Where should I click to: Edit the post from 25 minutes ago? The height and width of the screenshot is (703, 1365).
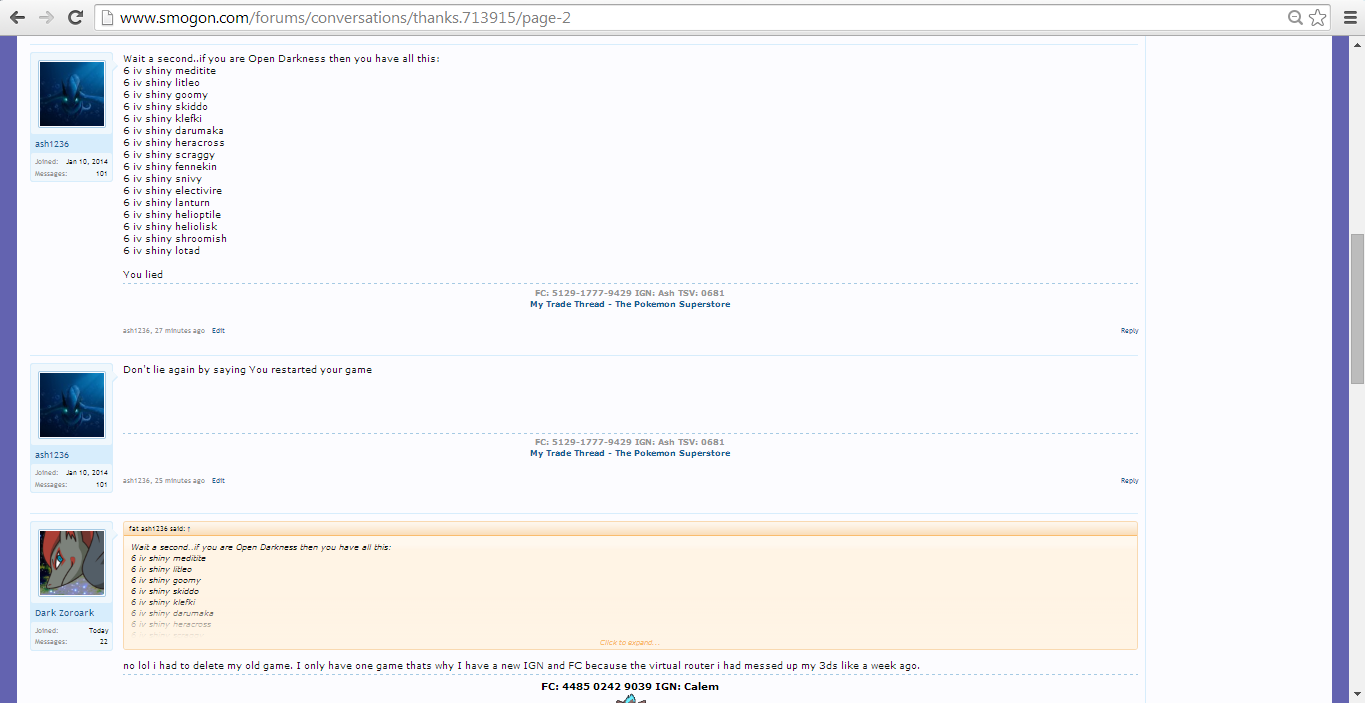pos(218,480)
